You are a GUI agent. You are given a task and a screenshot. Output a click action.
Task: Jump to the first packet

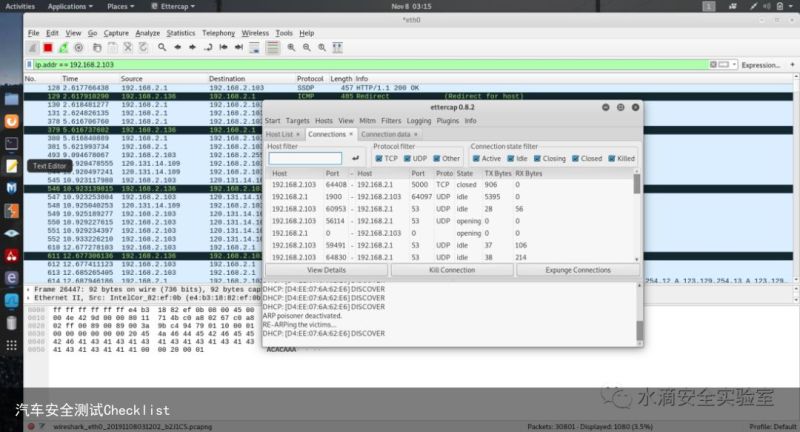(x=223, y=48)
